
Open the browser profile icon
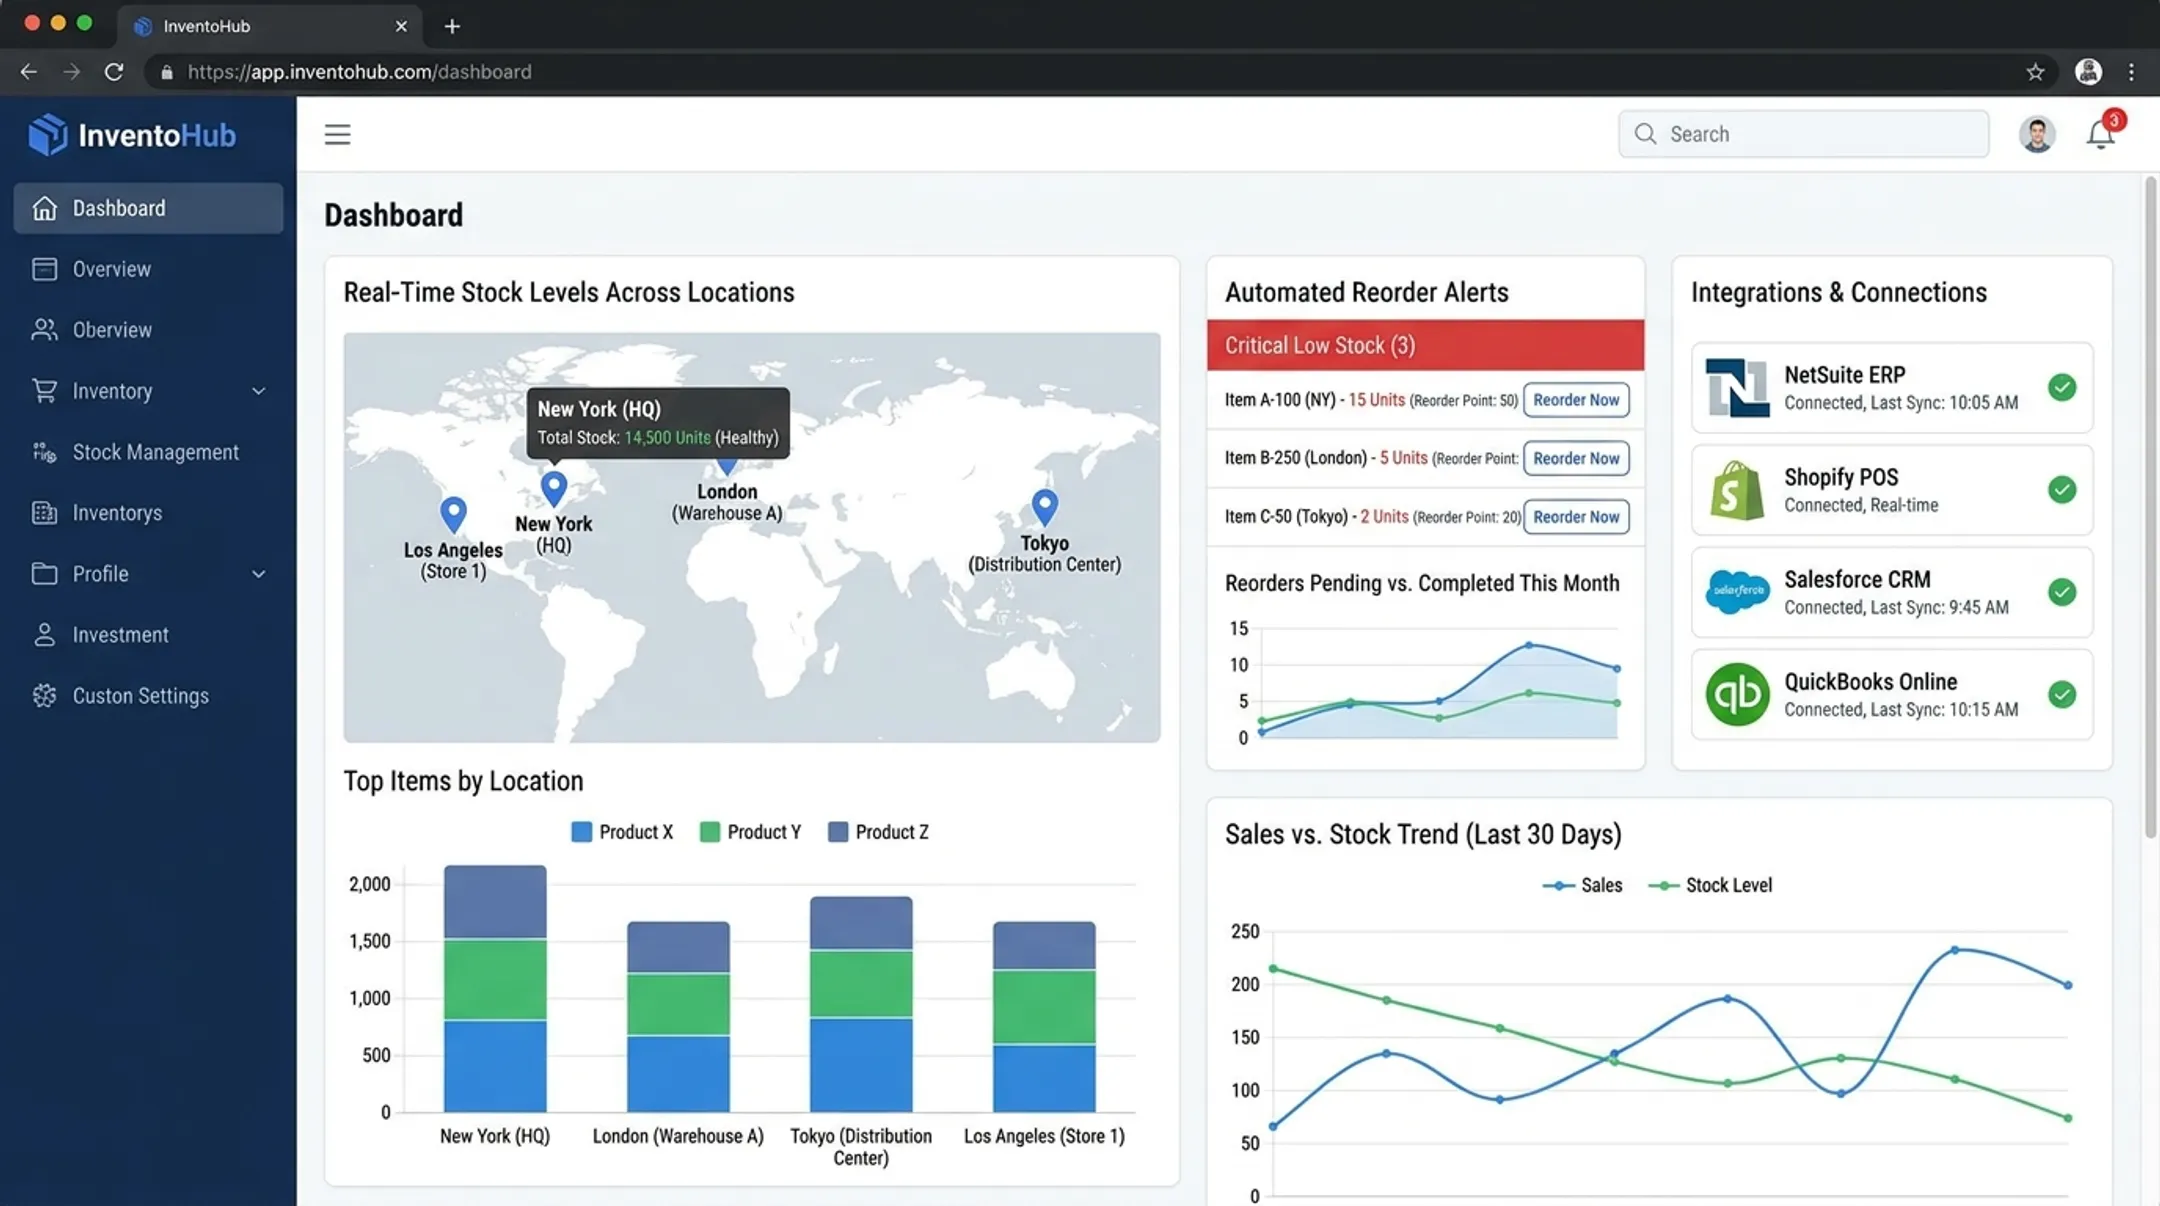[x=2088, y=72]
